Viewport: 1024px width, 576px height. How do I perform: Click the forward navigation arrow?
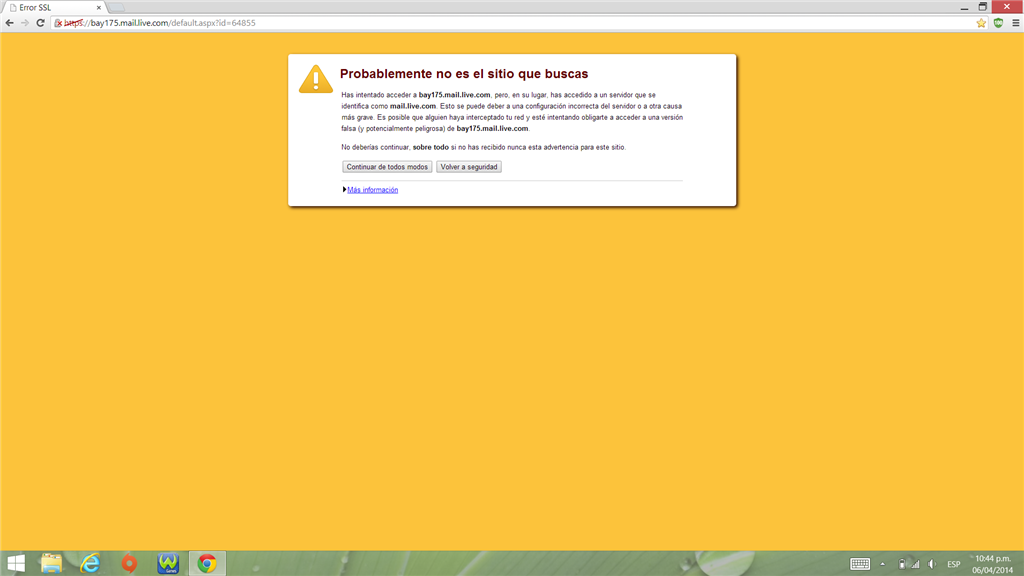pyautogui.click(x=25, y=23)
